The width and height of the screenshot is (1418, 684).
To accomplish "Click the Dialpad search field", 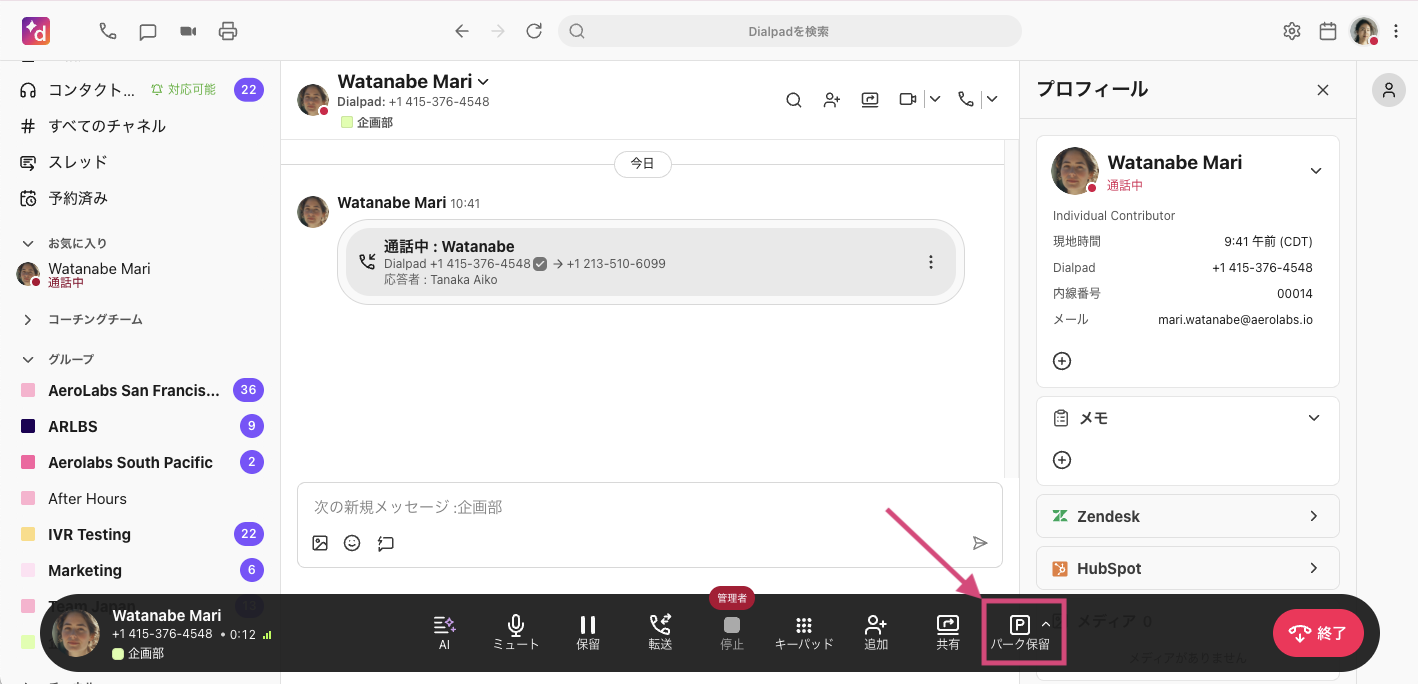I will point(789,31).
